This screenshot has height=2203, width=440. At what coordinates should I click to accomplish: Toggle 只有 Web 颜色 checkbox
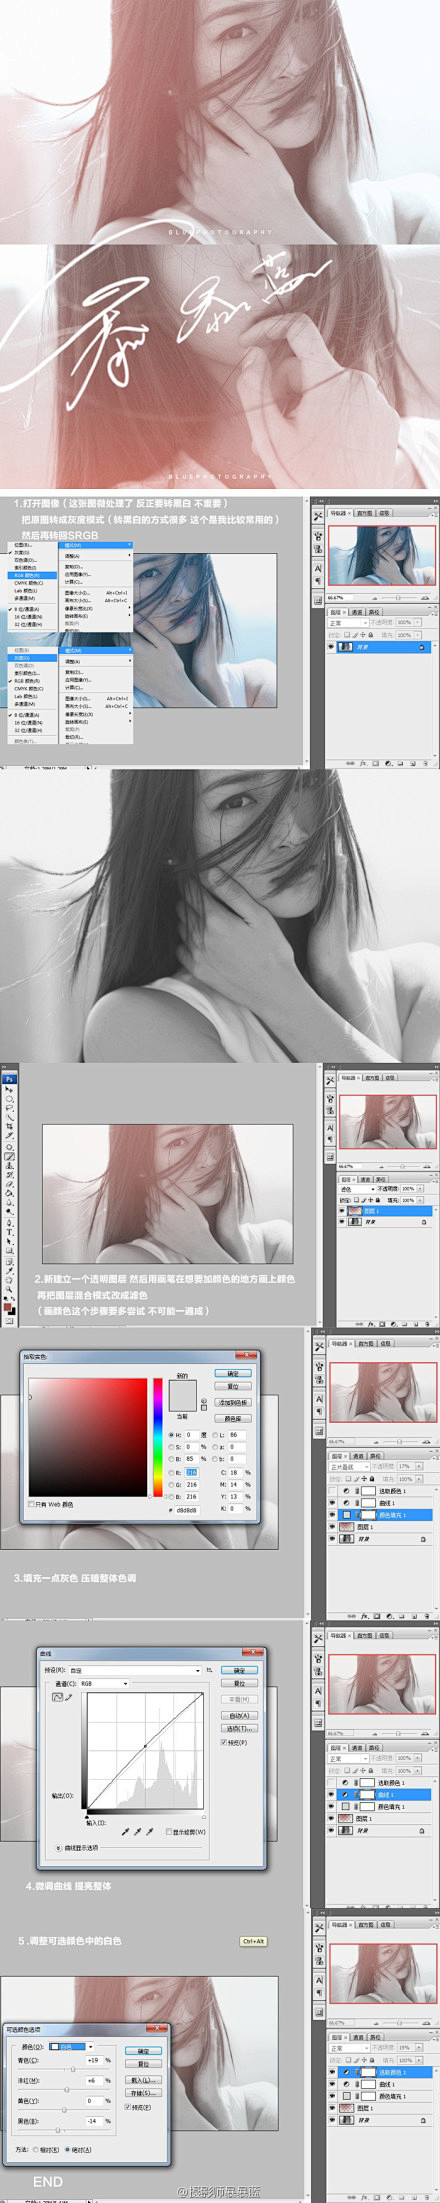click(31, 1503)
